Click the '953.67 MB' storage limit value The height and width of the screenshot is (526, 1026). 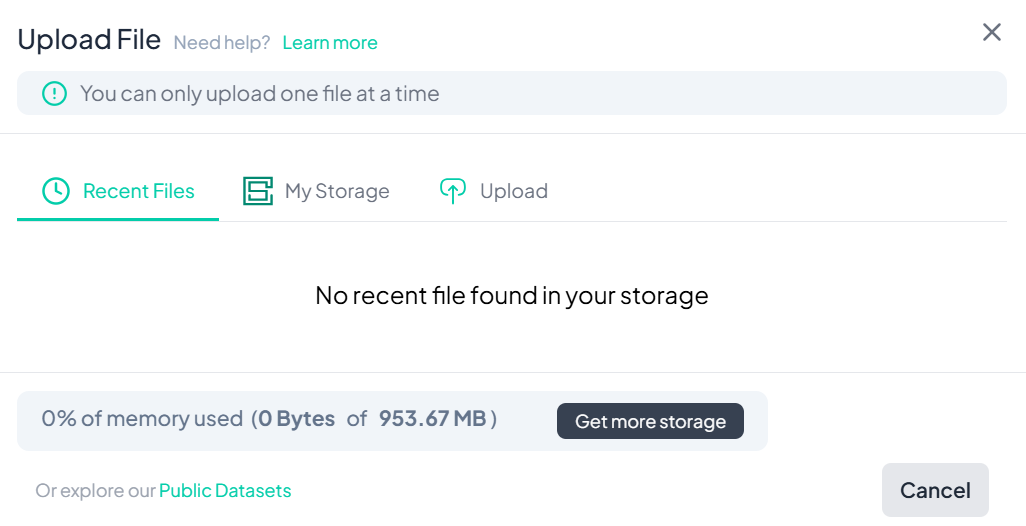432,419
